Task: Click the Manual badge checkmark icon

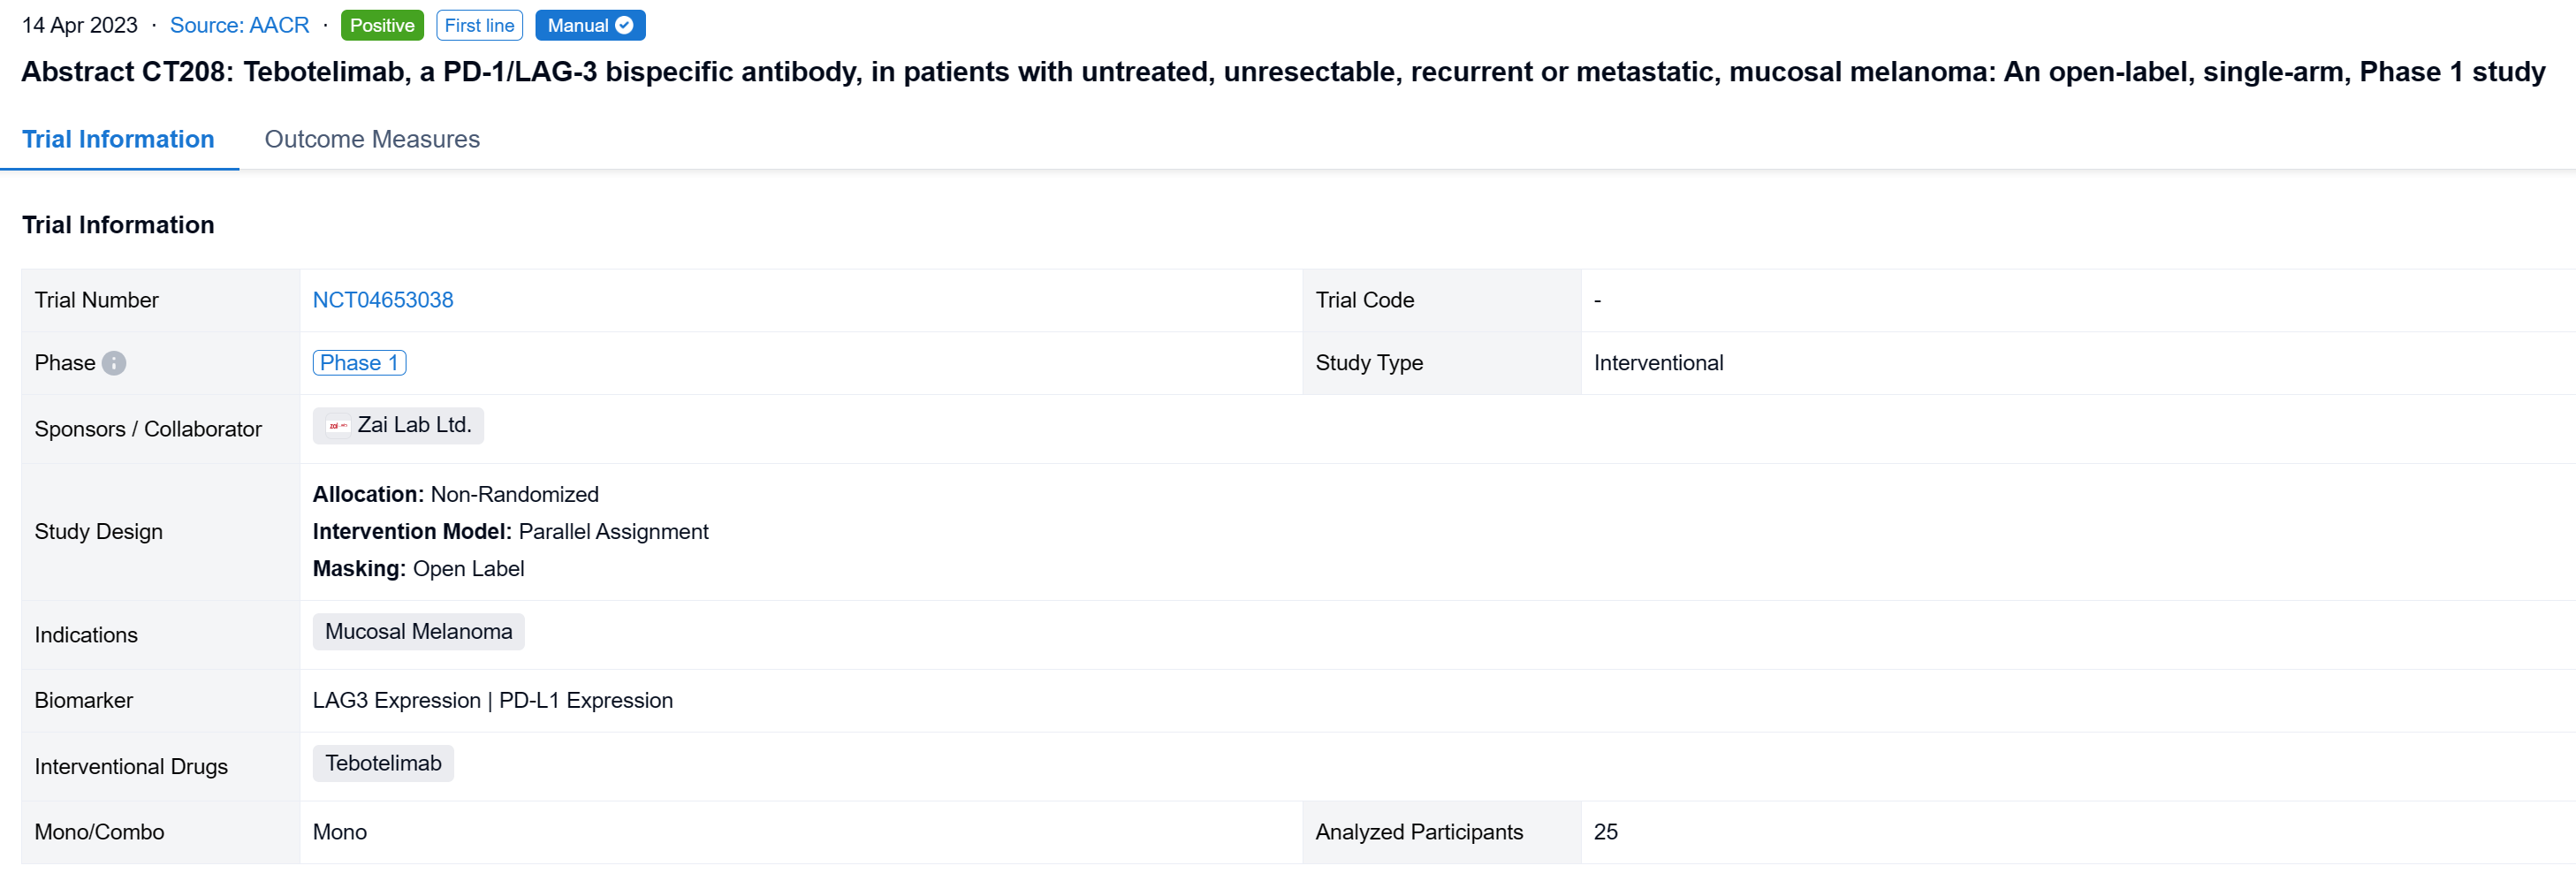Action: click(624, 25)
